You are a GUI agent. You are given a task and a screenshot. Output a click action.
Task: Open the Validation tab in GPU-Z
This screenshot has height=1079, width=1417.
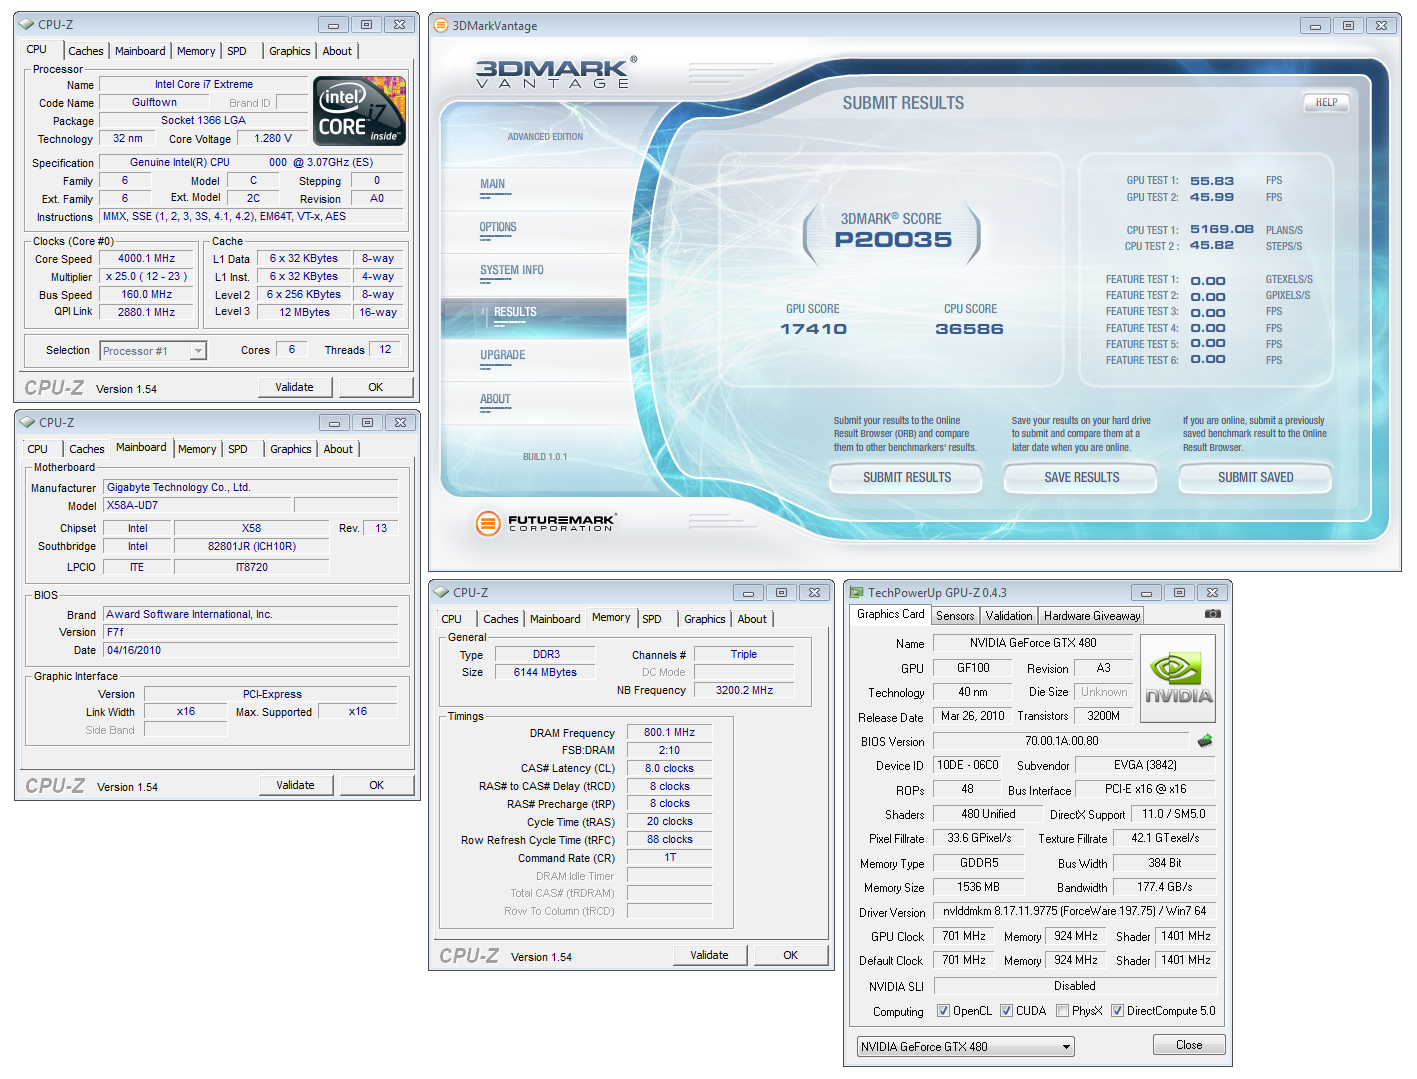[x=1009, y=616]
